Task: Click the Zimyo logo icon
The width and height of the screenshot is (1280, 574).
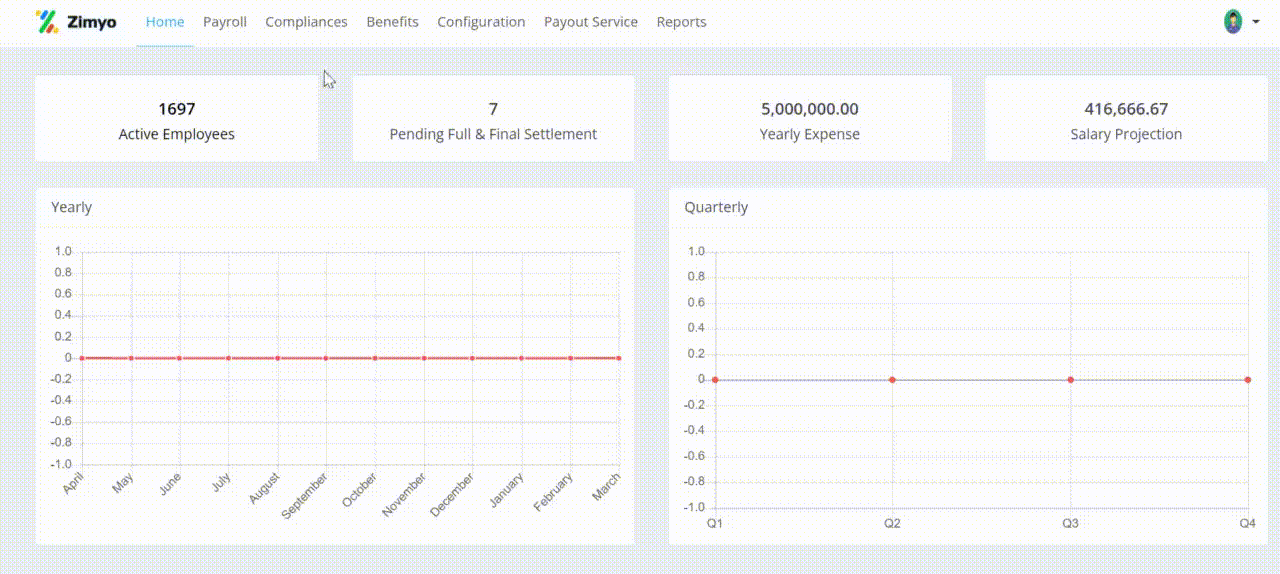Action: [x=46, y=21]
